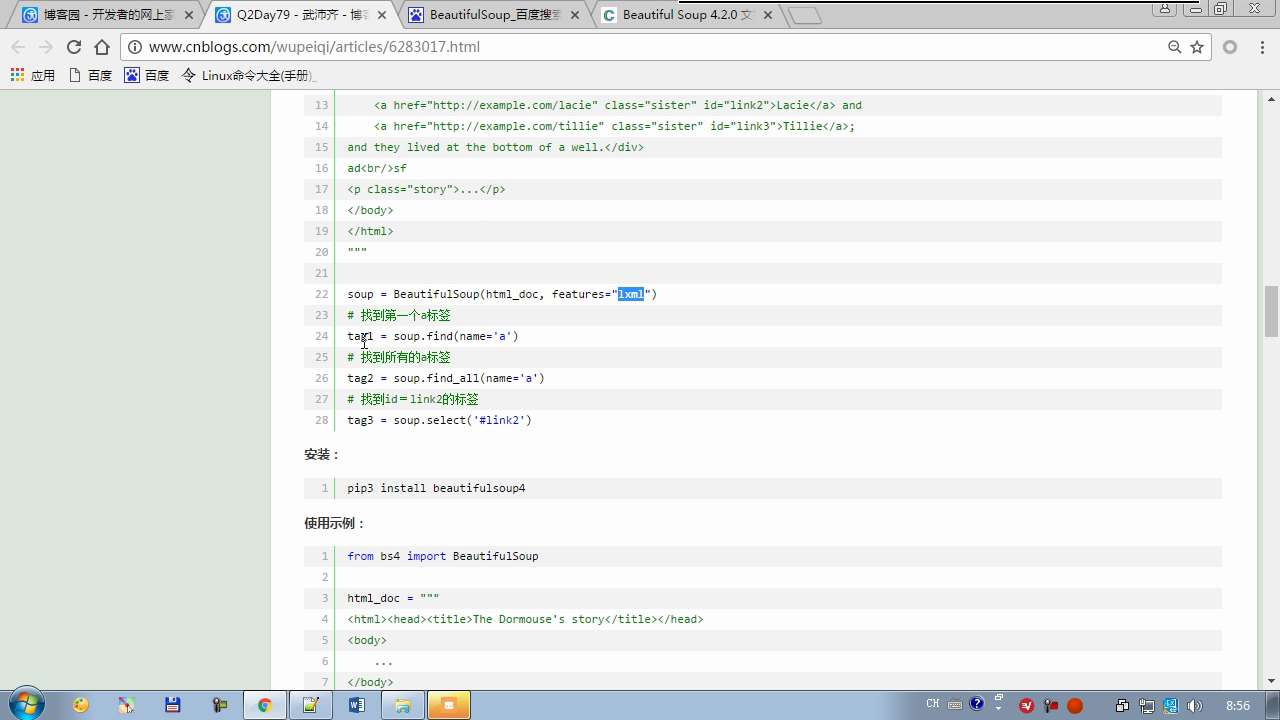Viewport: 1280px width, 720px height.
Task: Open the Apps shortcut in bookmarks bar
Action: (x=32, y=75)
